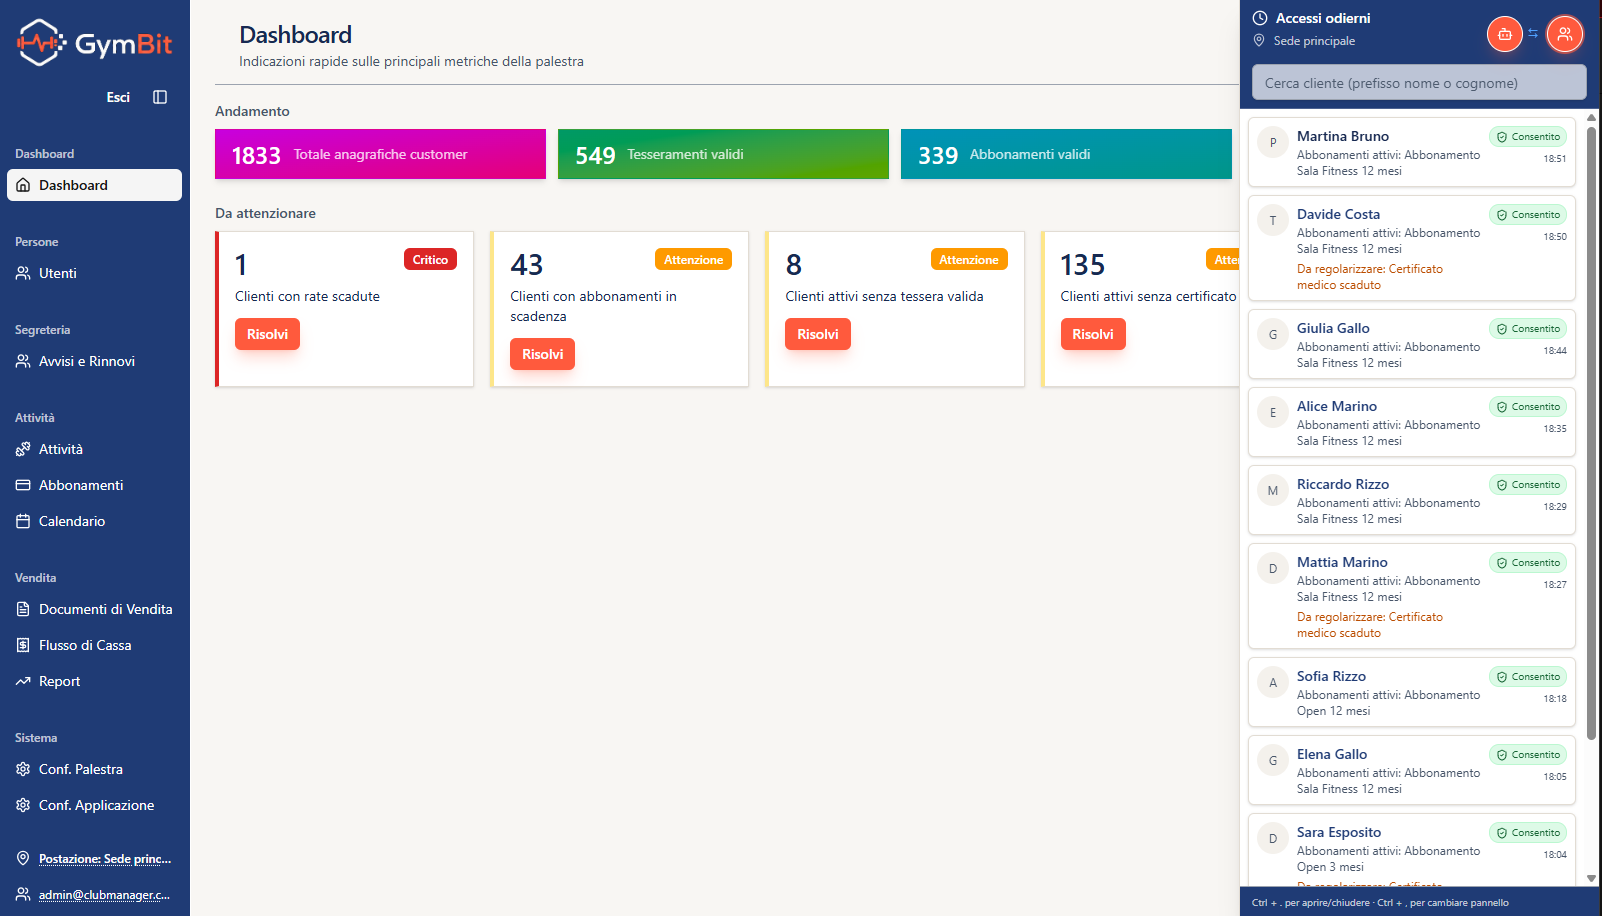Click the scrollbar down arrow in access list
This screenshot has height=916, width=1602.
click(1591, 879)
